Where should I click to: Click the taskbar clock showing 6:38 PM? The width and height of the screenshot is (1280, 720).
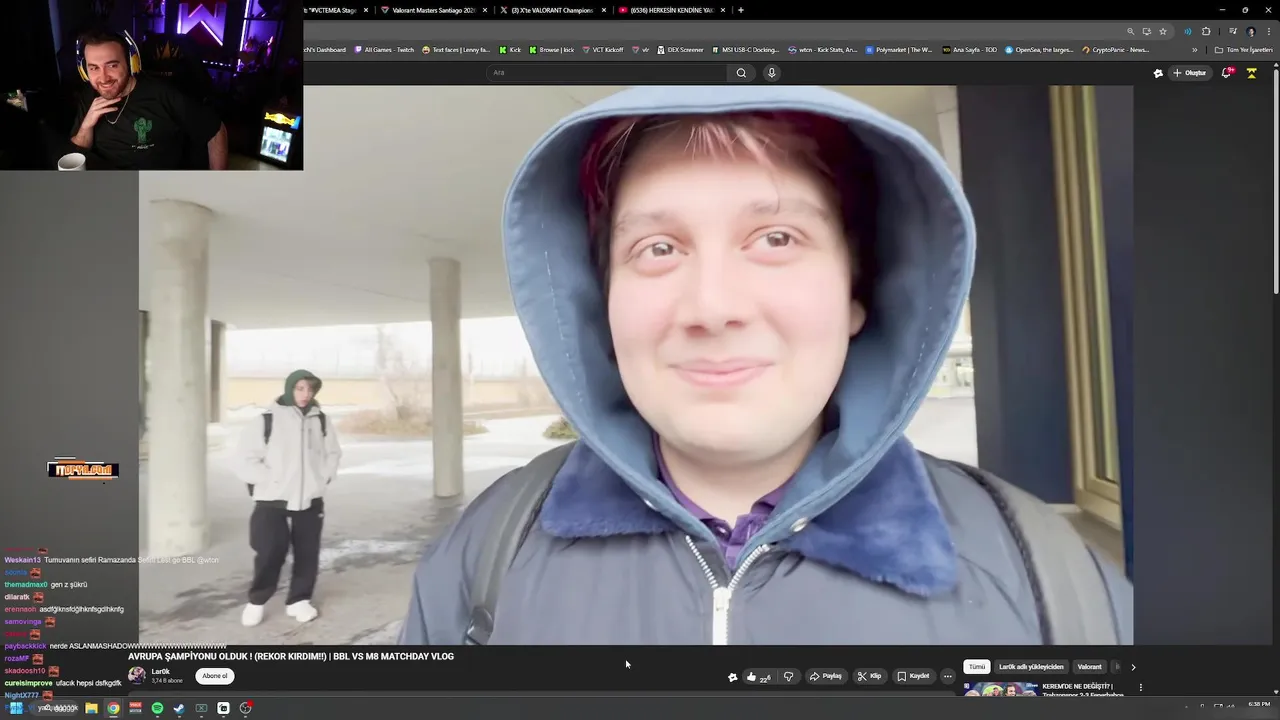coord(1259,705)
